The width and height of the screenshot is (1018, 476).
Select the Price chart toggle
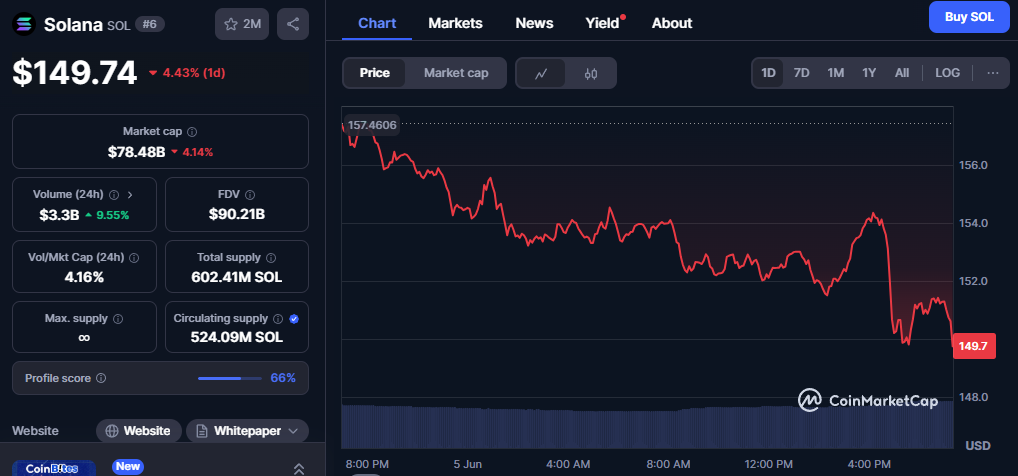click(375, 73)
